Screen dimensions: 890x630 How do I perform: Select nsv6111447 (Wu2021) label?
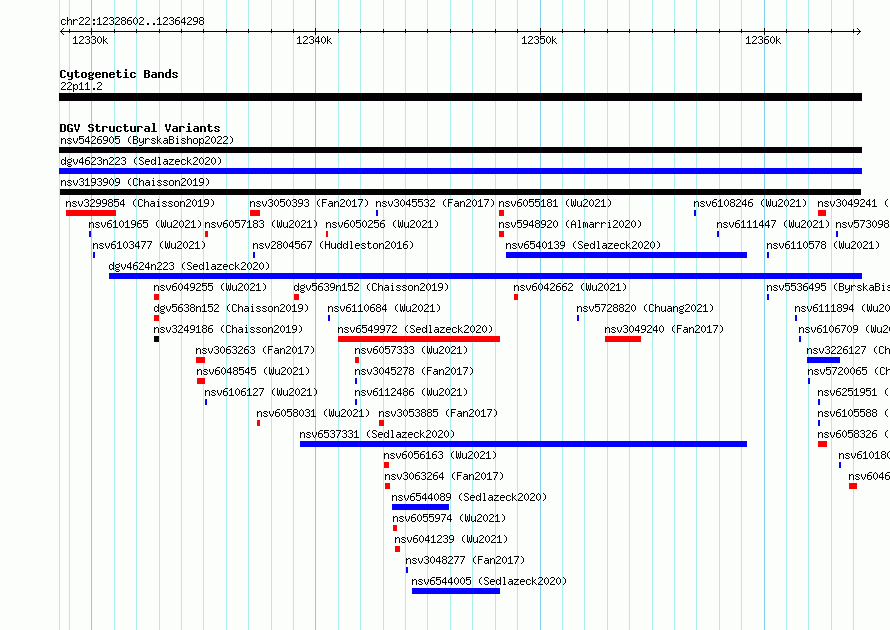click(x=773, y=224)
